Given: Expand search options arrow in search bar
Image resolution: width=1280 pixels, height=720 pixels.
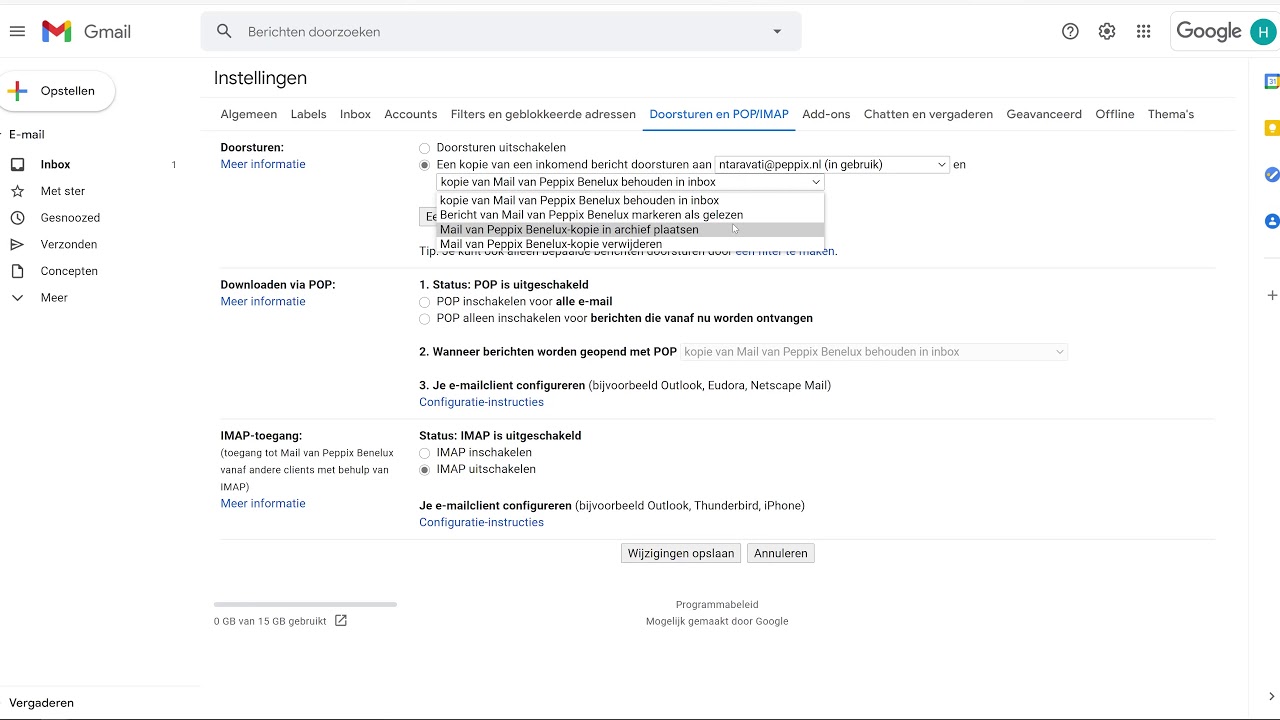Looking at the screenshot, I should (777, 32).
